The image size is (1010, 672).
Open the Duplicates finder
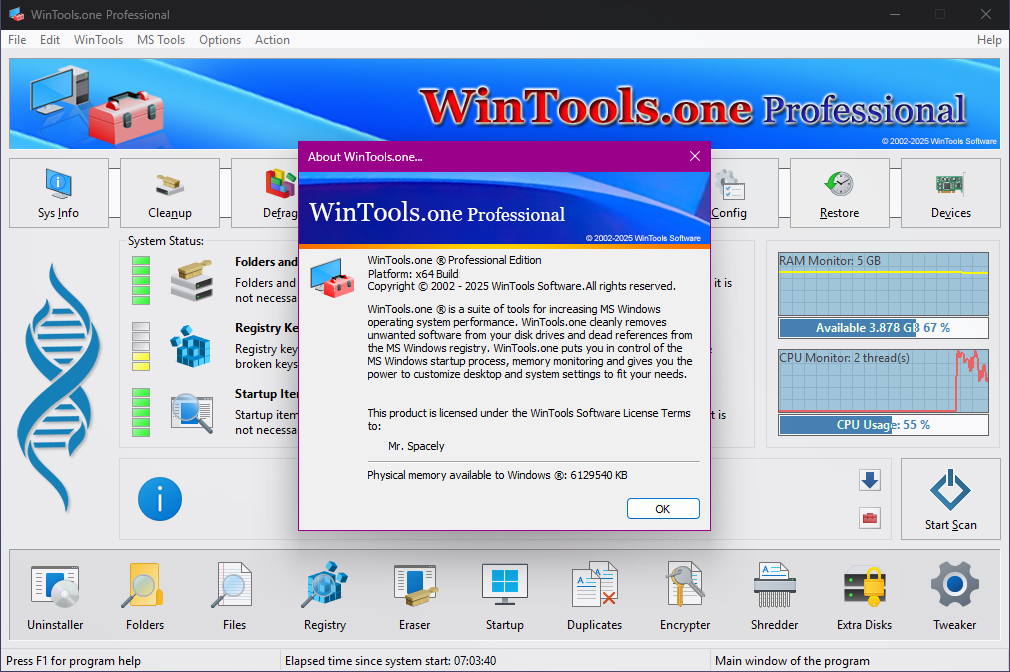tap(595, 597)
